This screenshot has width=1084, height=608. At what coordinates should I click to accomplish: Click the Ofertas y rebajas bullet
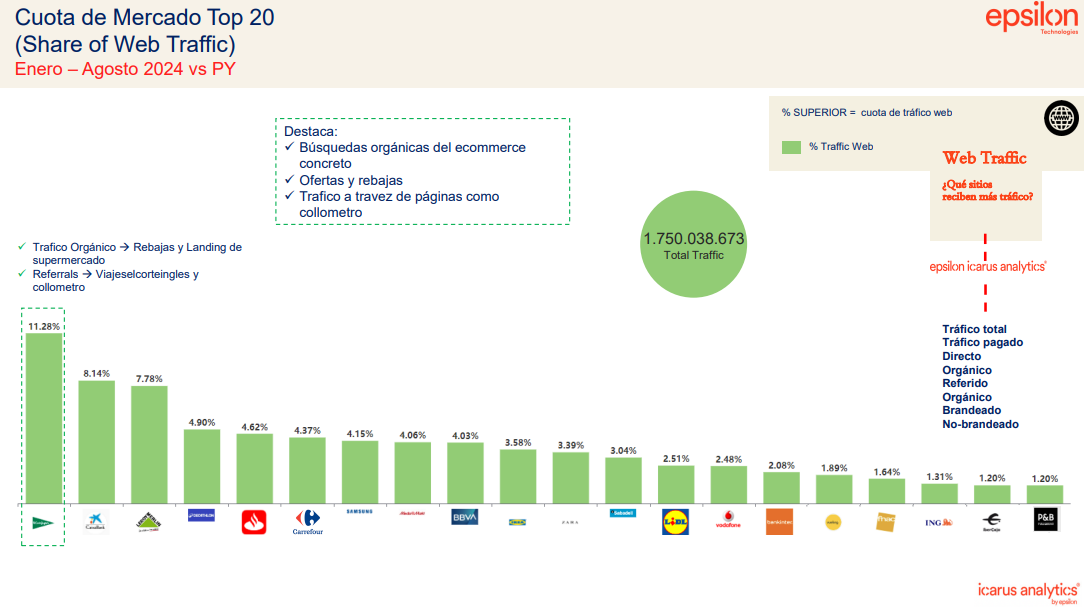pyautogui.click(x=351, y=181)
